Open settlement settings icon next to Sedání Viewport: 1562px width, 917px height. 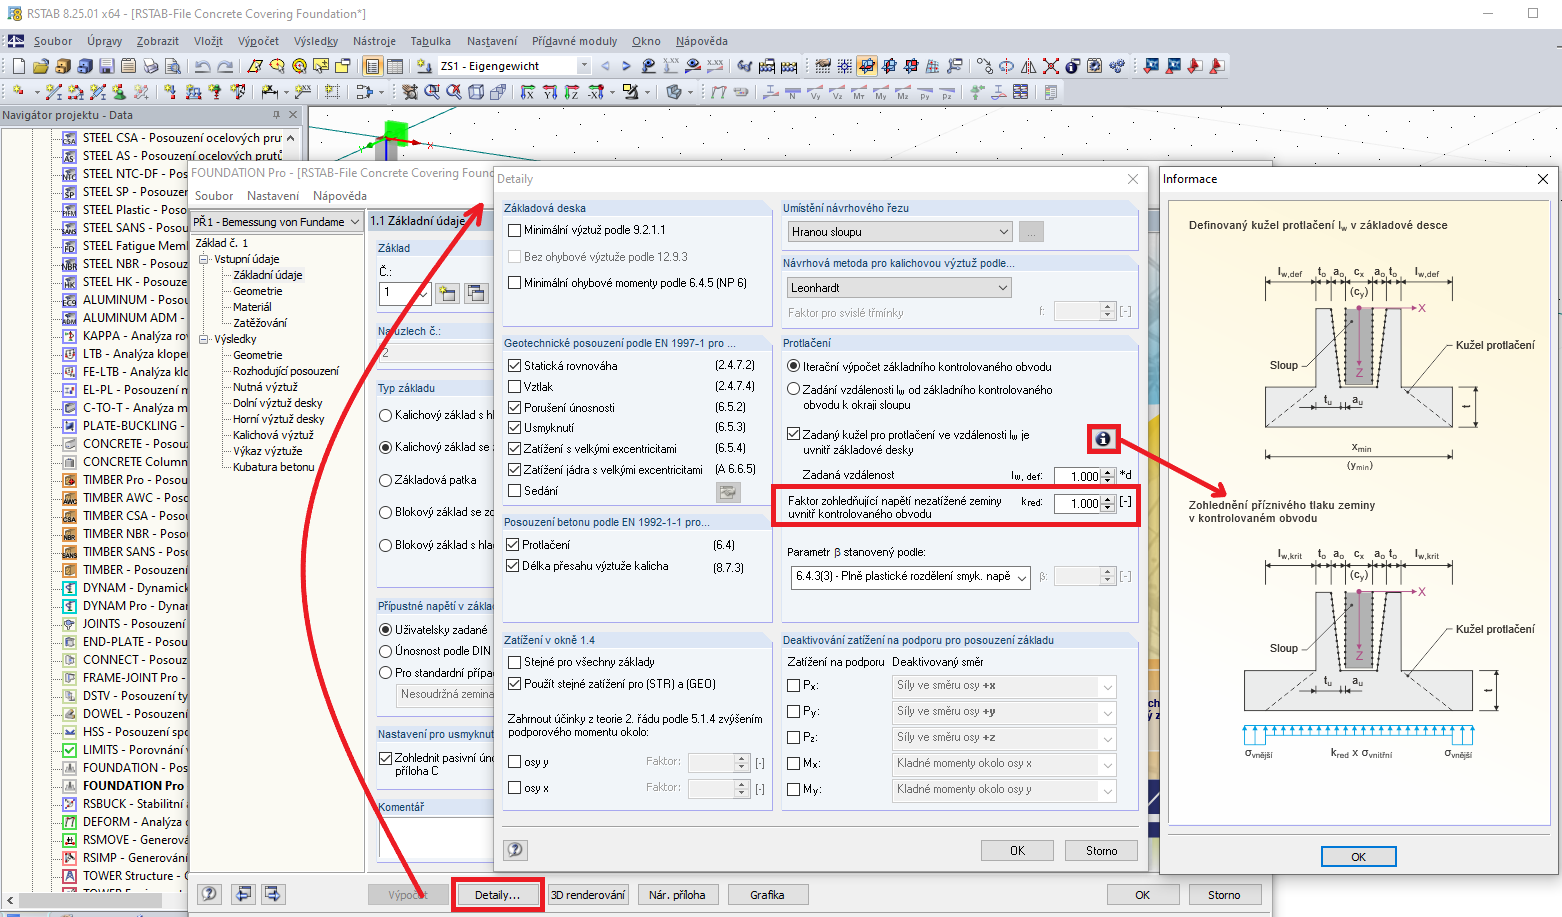tap(728, 491)
